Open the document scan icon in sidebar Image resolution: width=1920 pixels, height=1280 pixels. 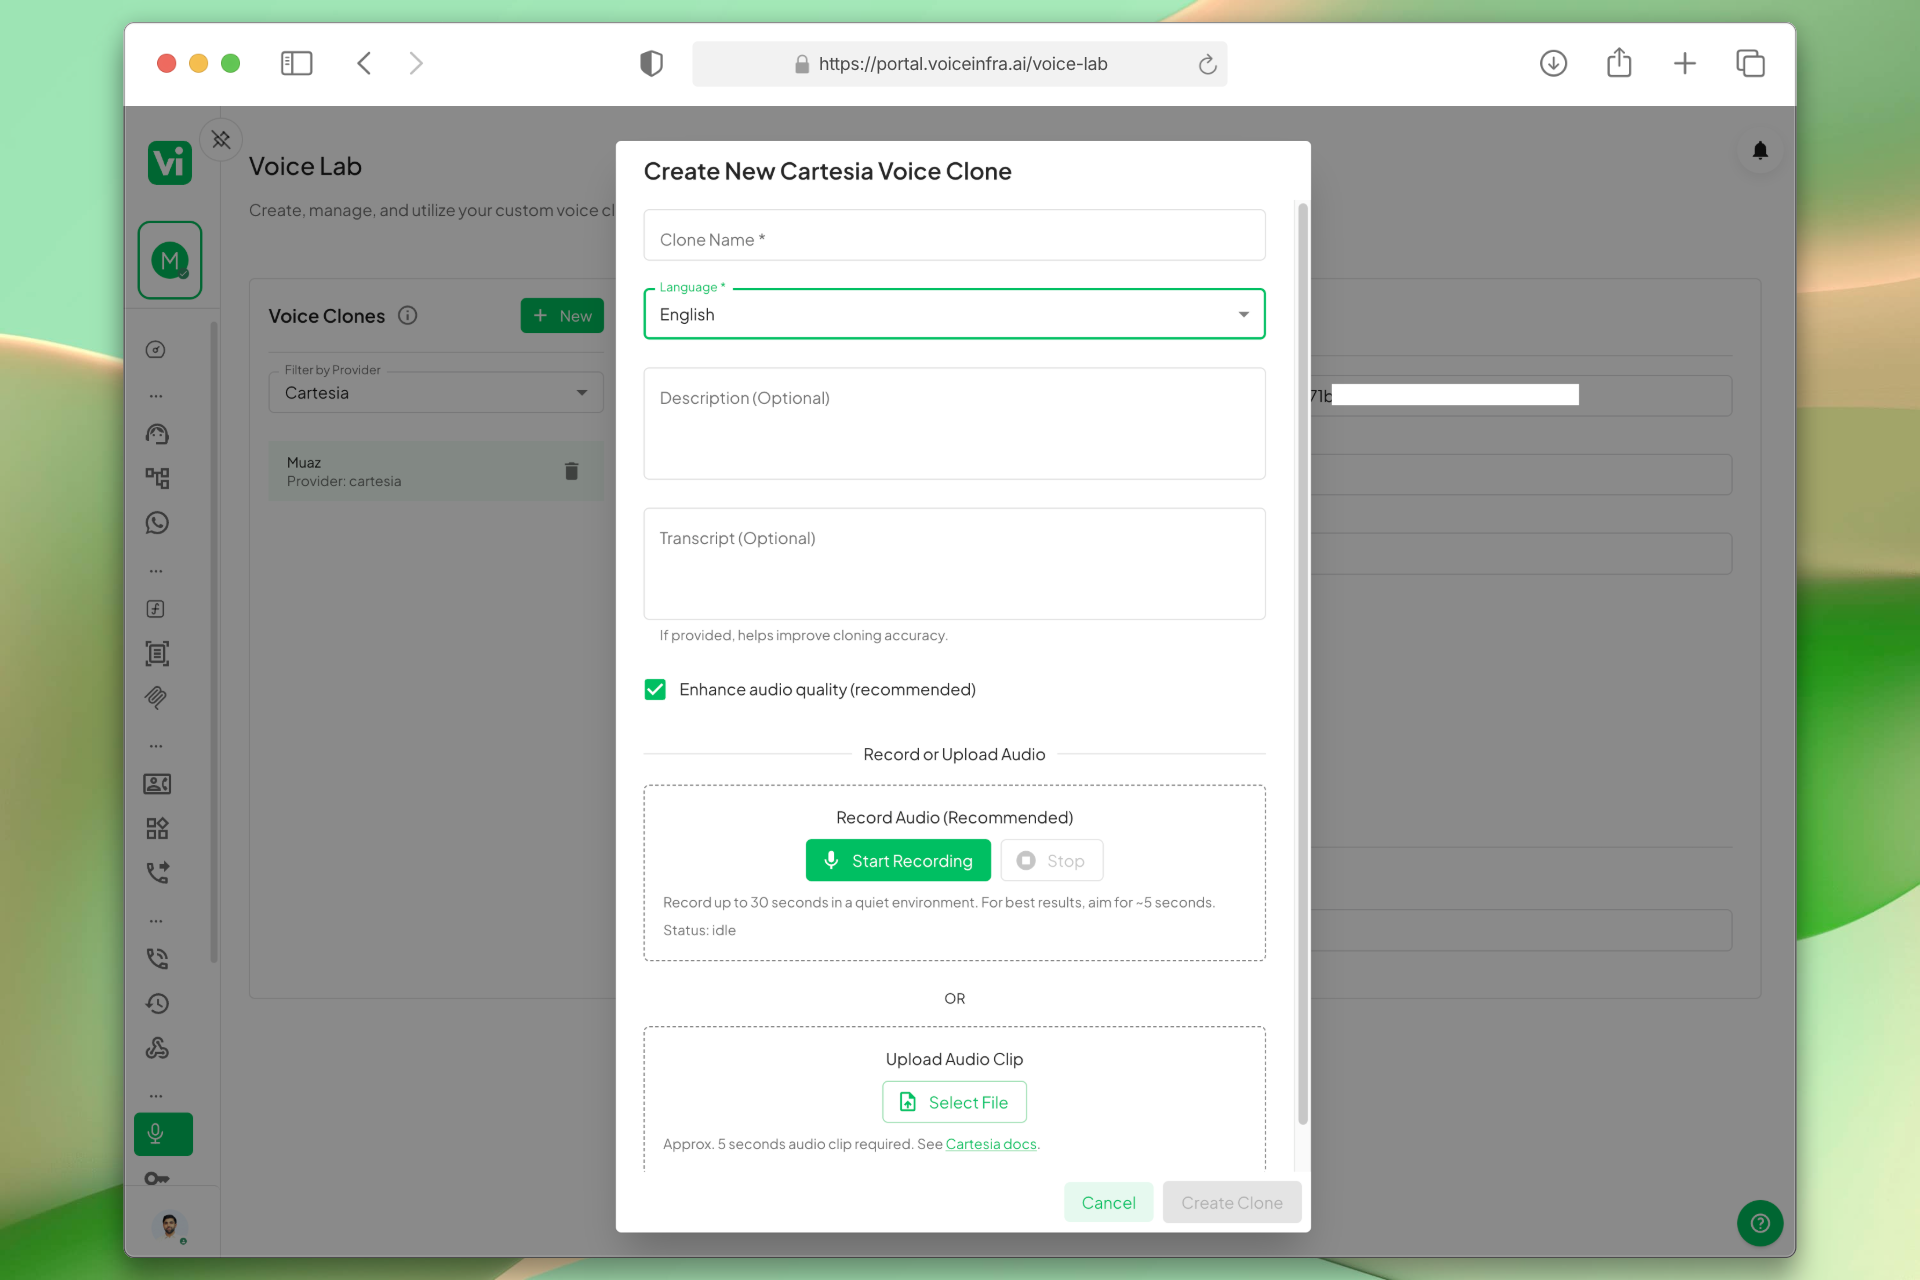[x=157, y=654]
